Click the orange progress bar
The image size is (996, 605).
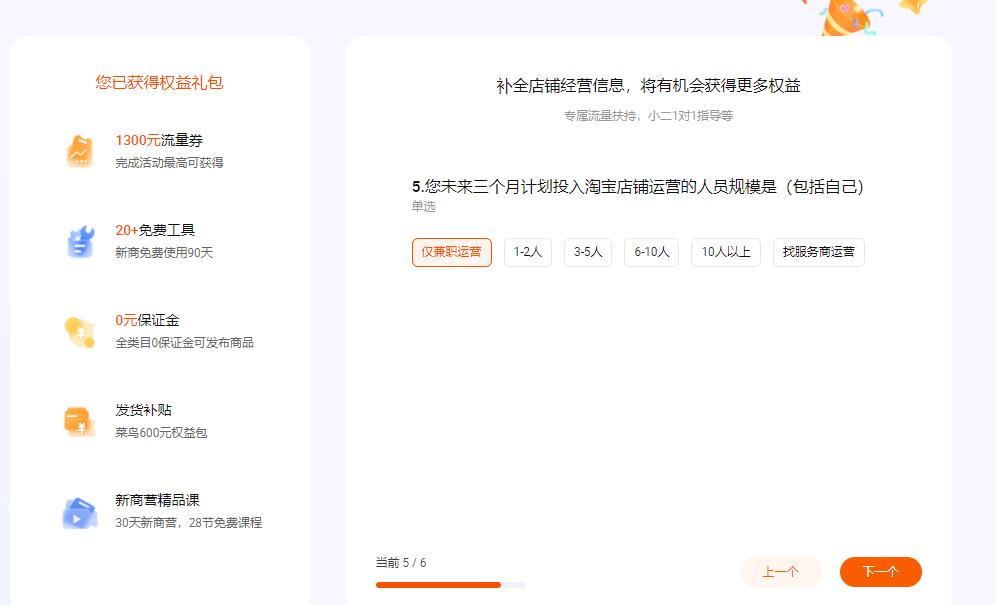438,585
